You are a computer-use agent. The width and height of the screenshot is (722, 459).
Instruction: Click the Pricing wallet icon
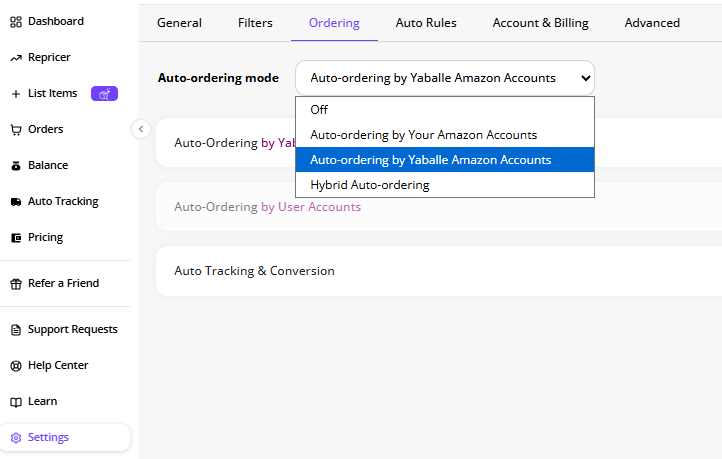coord(16,238)
